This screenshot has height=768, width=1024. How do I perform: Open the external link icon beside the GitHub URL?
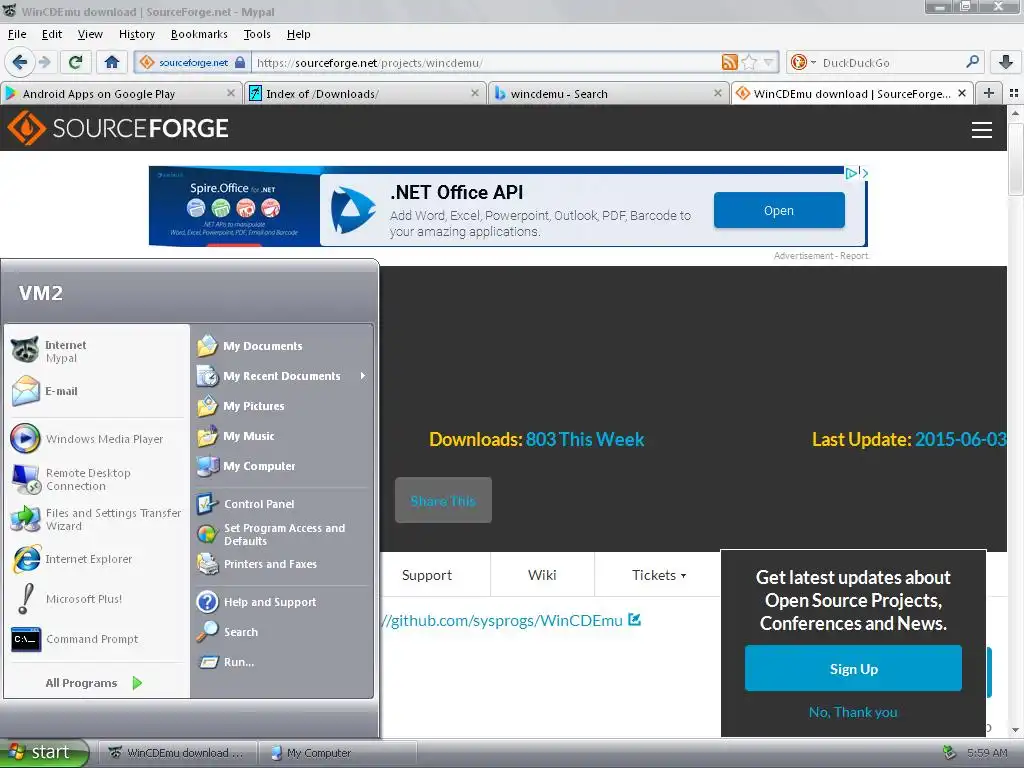click(634, 620)
